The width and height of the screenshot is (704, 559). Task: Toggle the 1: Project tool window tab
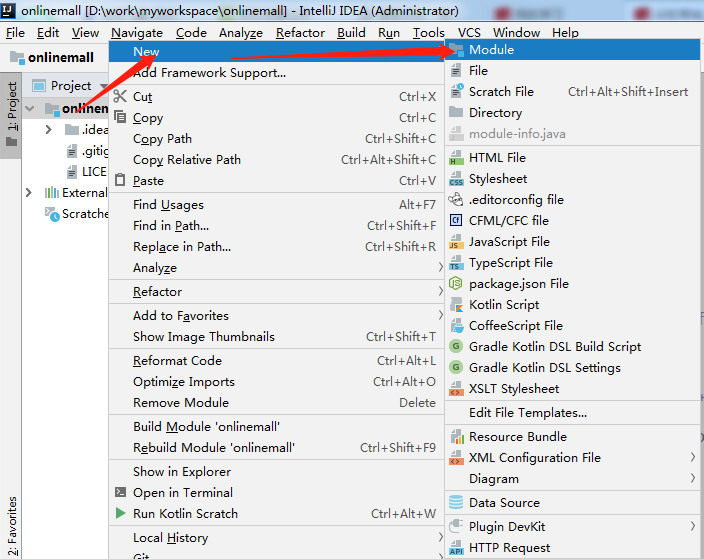tap(11, 115)
